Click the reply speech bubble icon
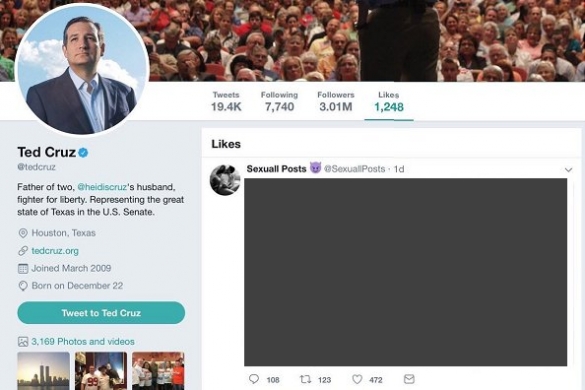 point(254,379)
